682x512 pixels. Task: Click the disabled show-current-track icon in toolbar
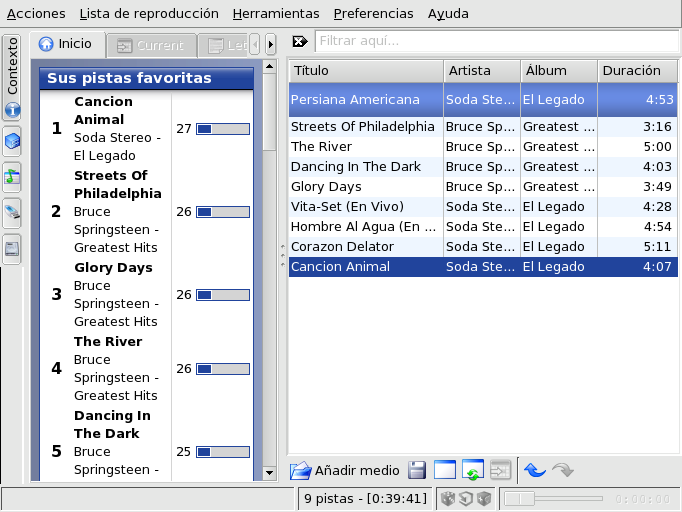click(501, 470)
